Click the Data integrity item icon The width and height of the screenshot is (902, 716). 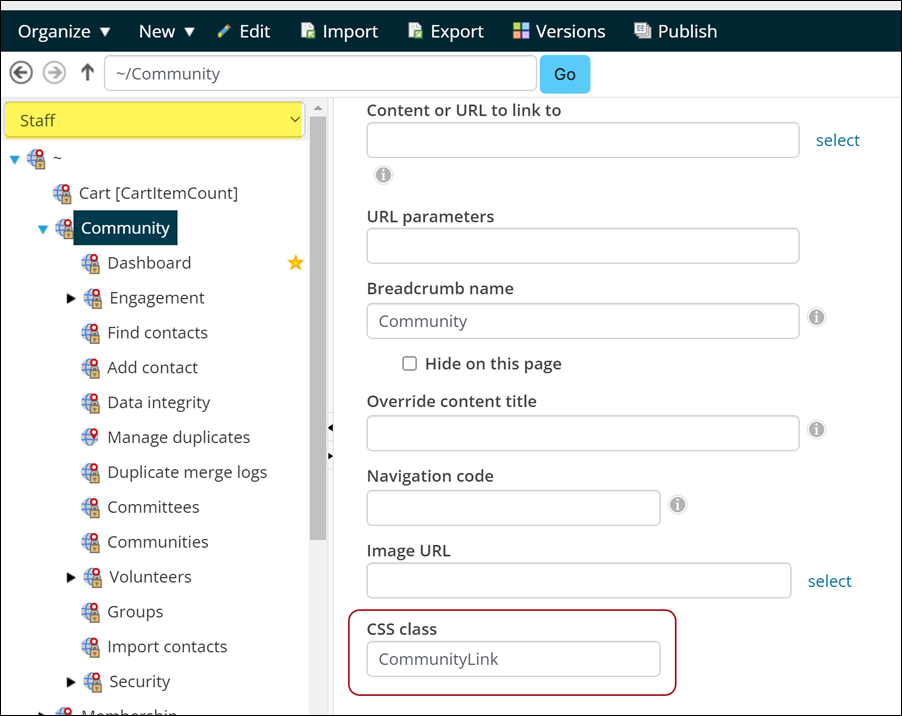point(90,403)
